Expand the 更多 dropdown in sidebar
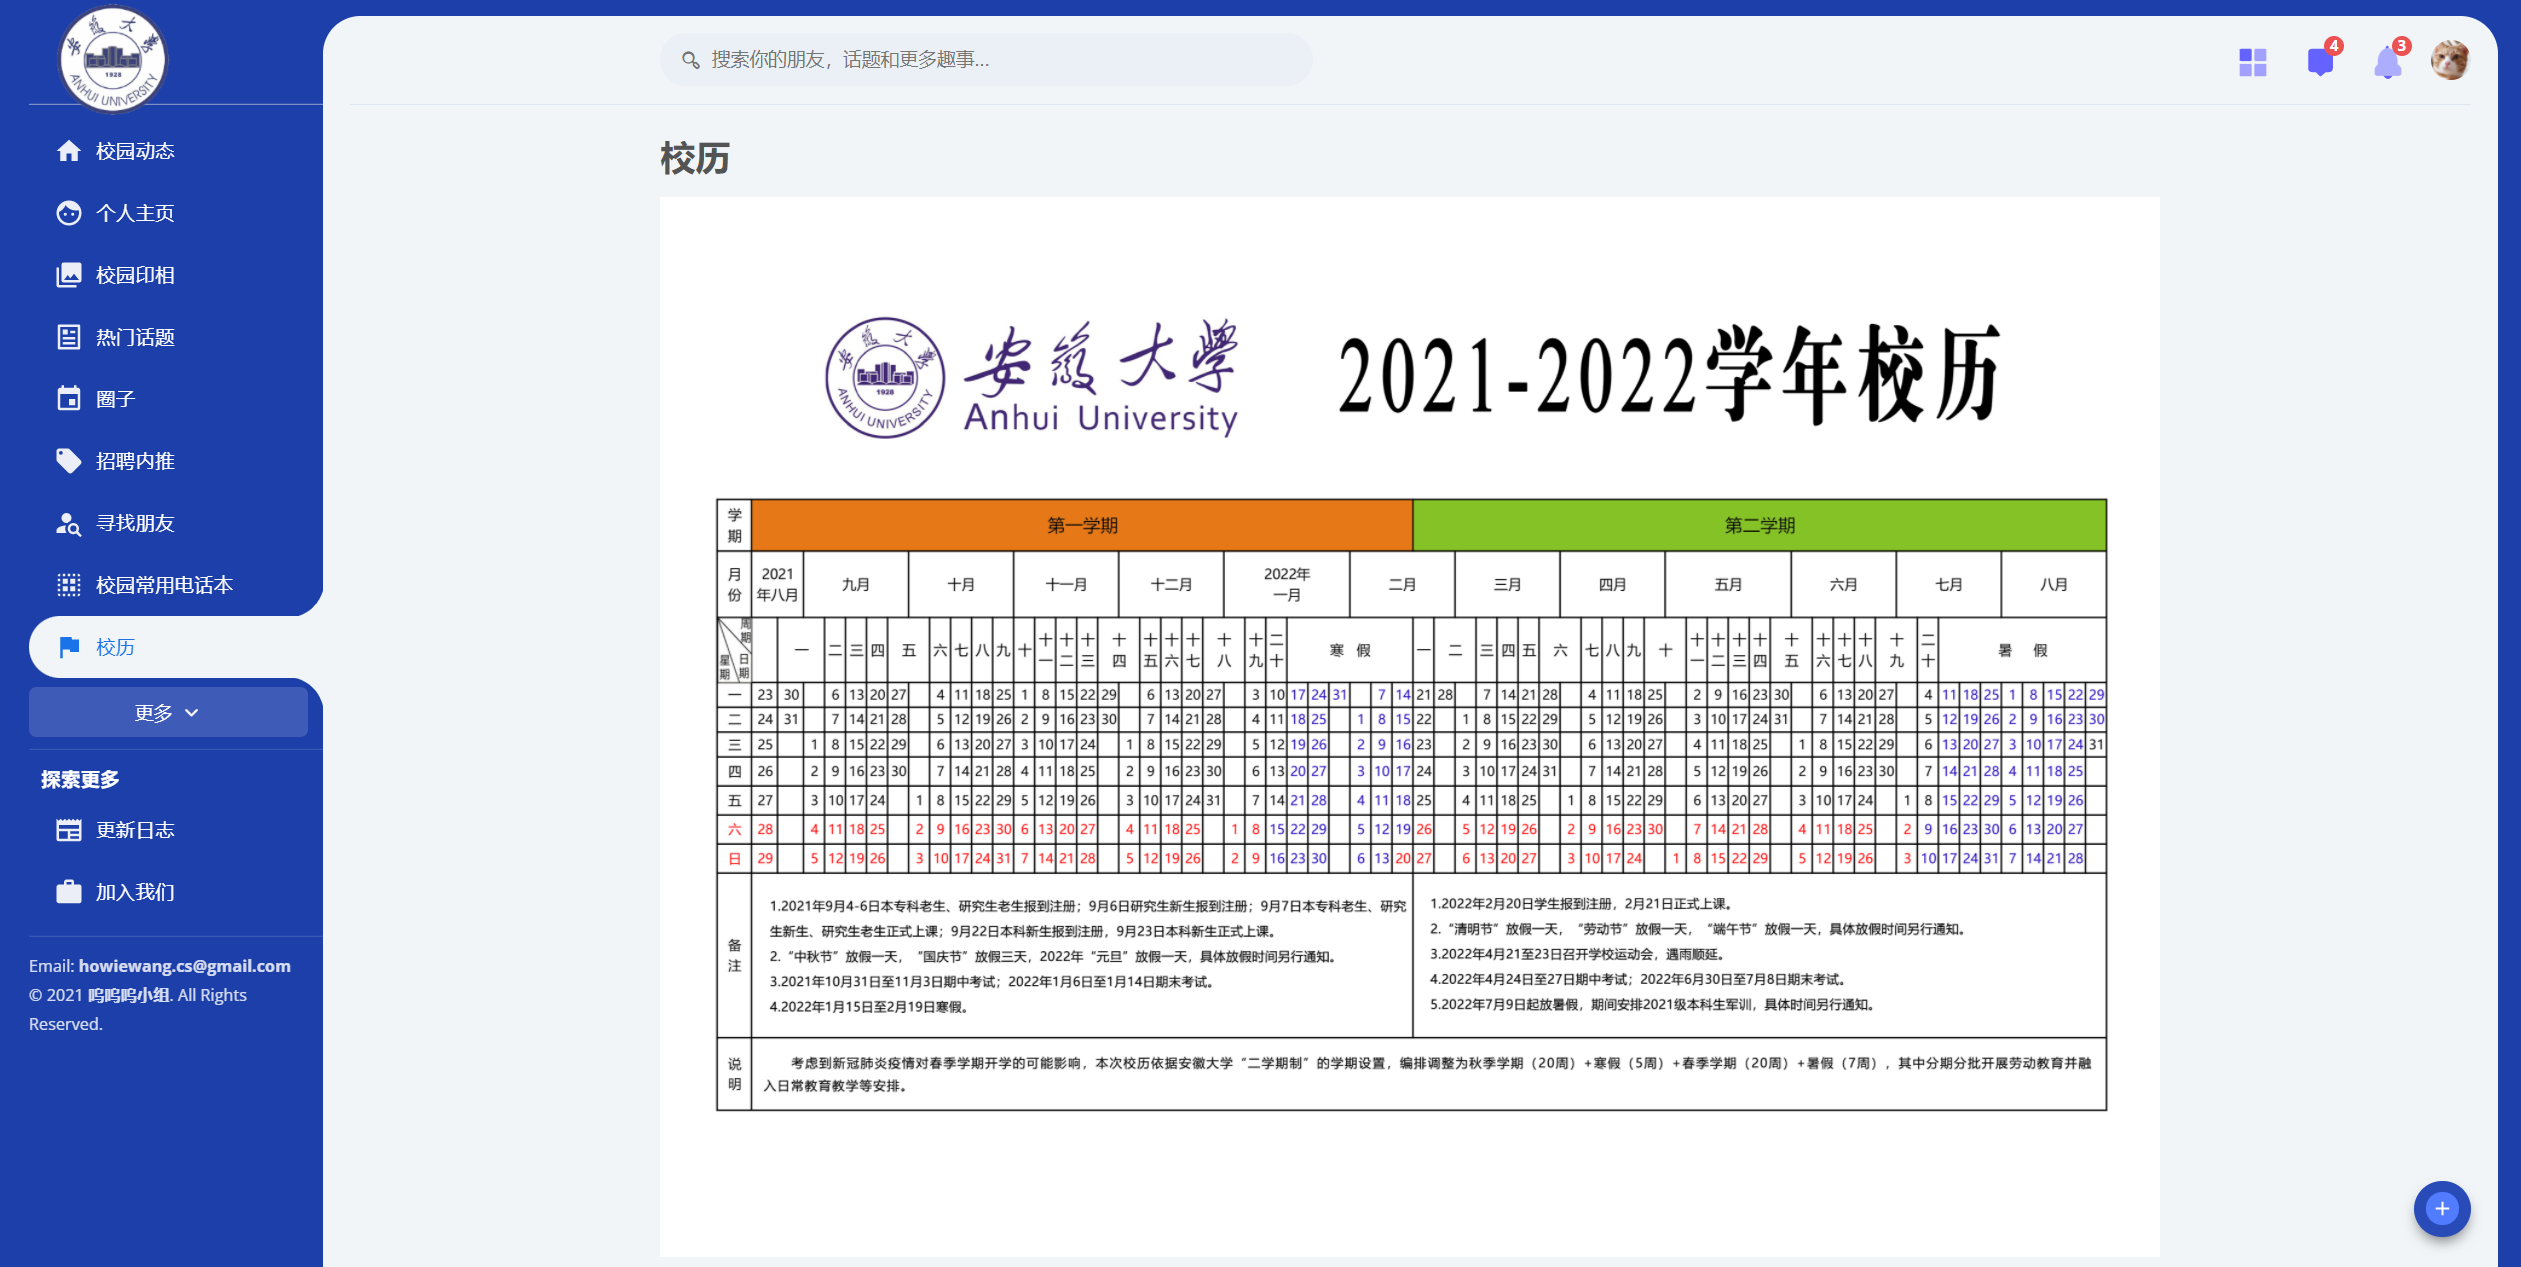 pyautogui.click(x=168, y=712)
